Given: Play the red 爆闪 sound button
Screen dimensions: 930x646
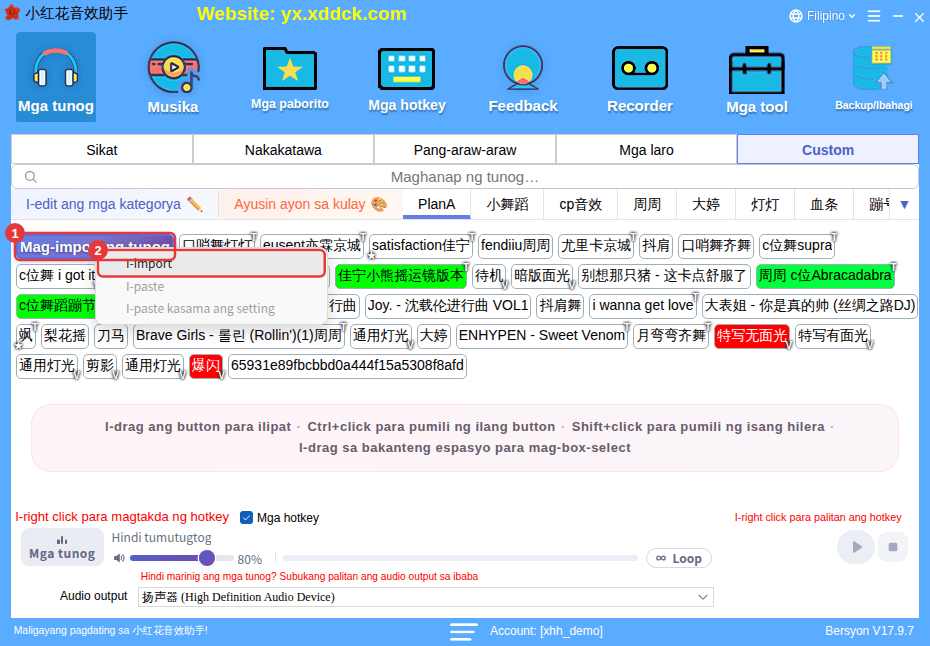Looking at the screenshot, I should tap(206, 365).
